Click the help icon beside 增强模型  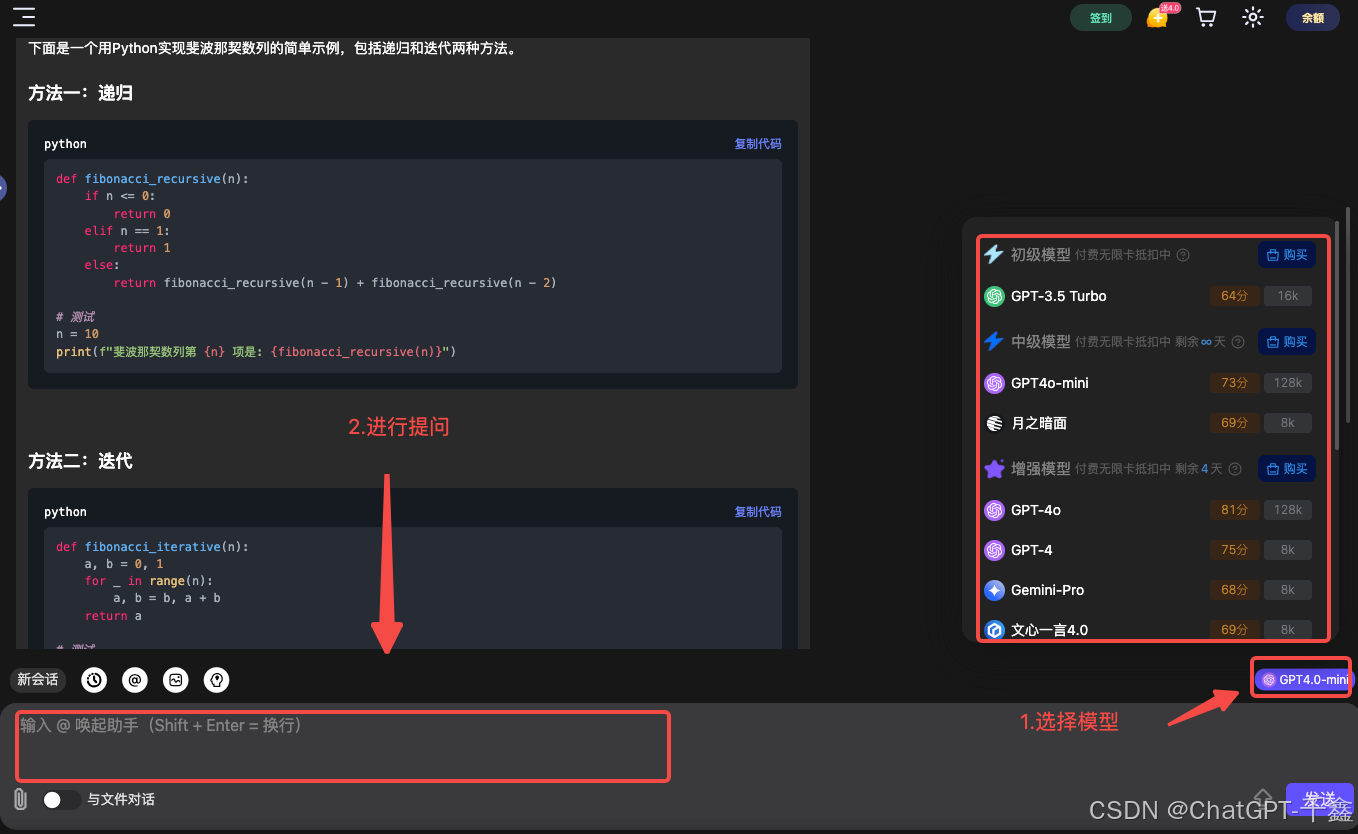[1237, 468]
